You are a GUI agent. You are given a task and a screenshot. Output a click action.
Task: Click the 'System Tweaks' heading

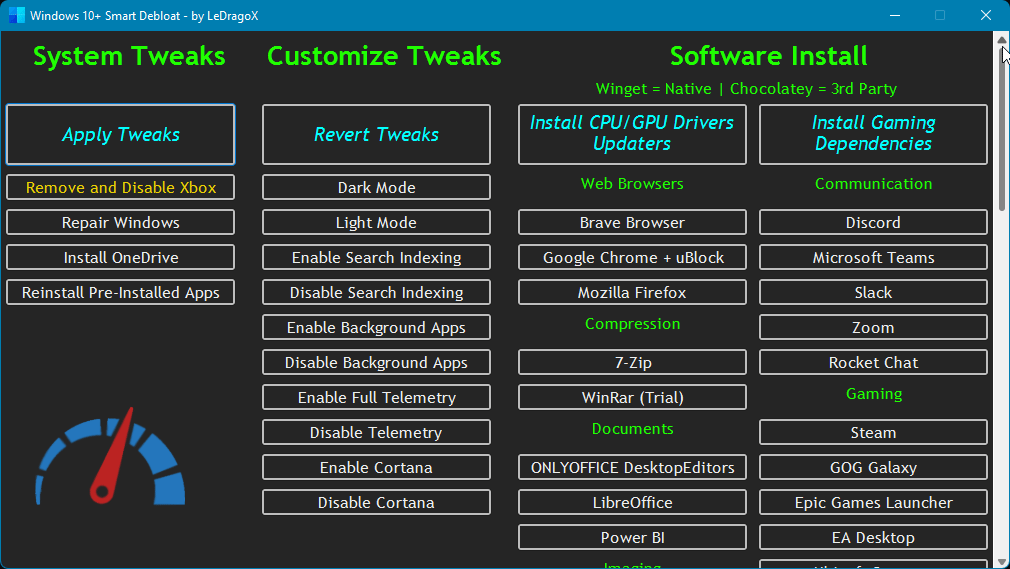pyautogui.click(x=129, y=56)
